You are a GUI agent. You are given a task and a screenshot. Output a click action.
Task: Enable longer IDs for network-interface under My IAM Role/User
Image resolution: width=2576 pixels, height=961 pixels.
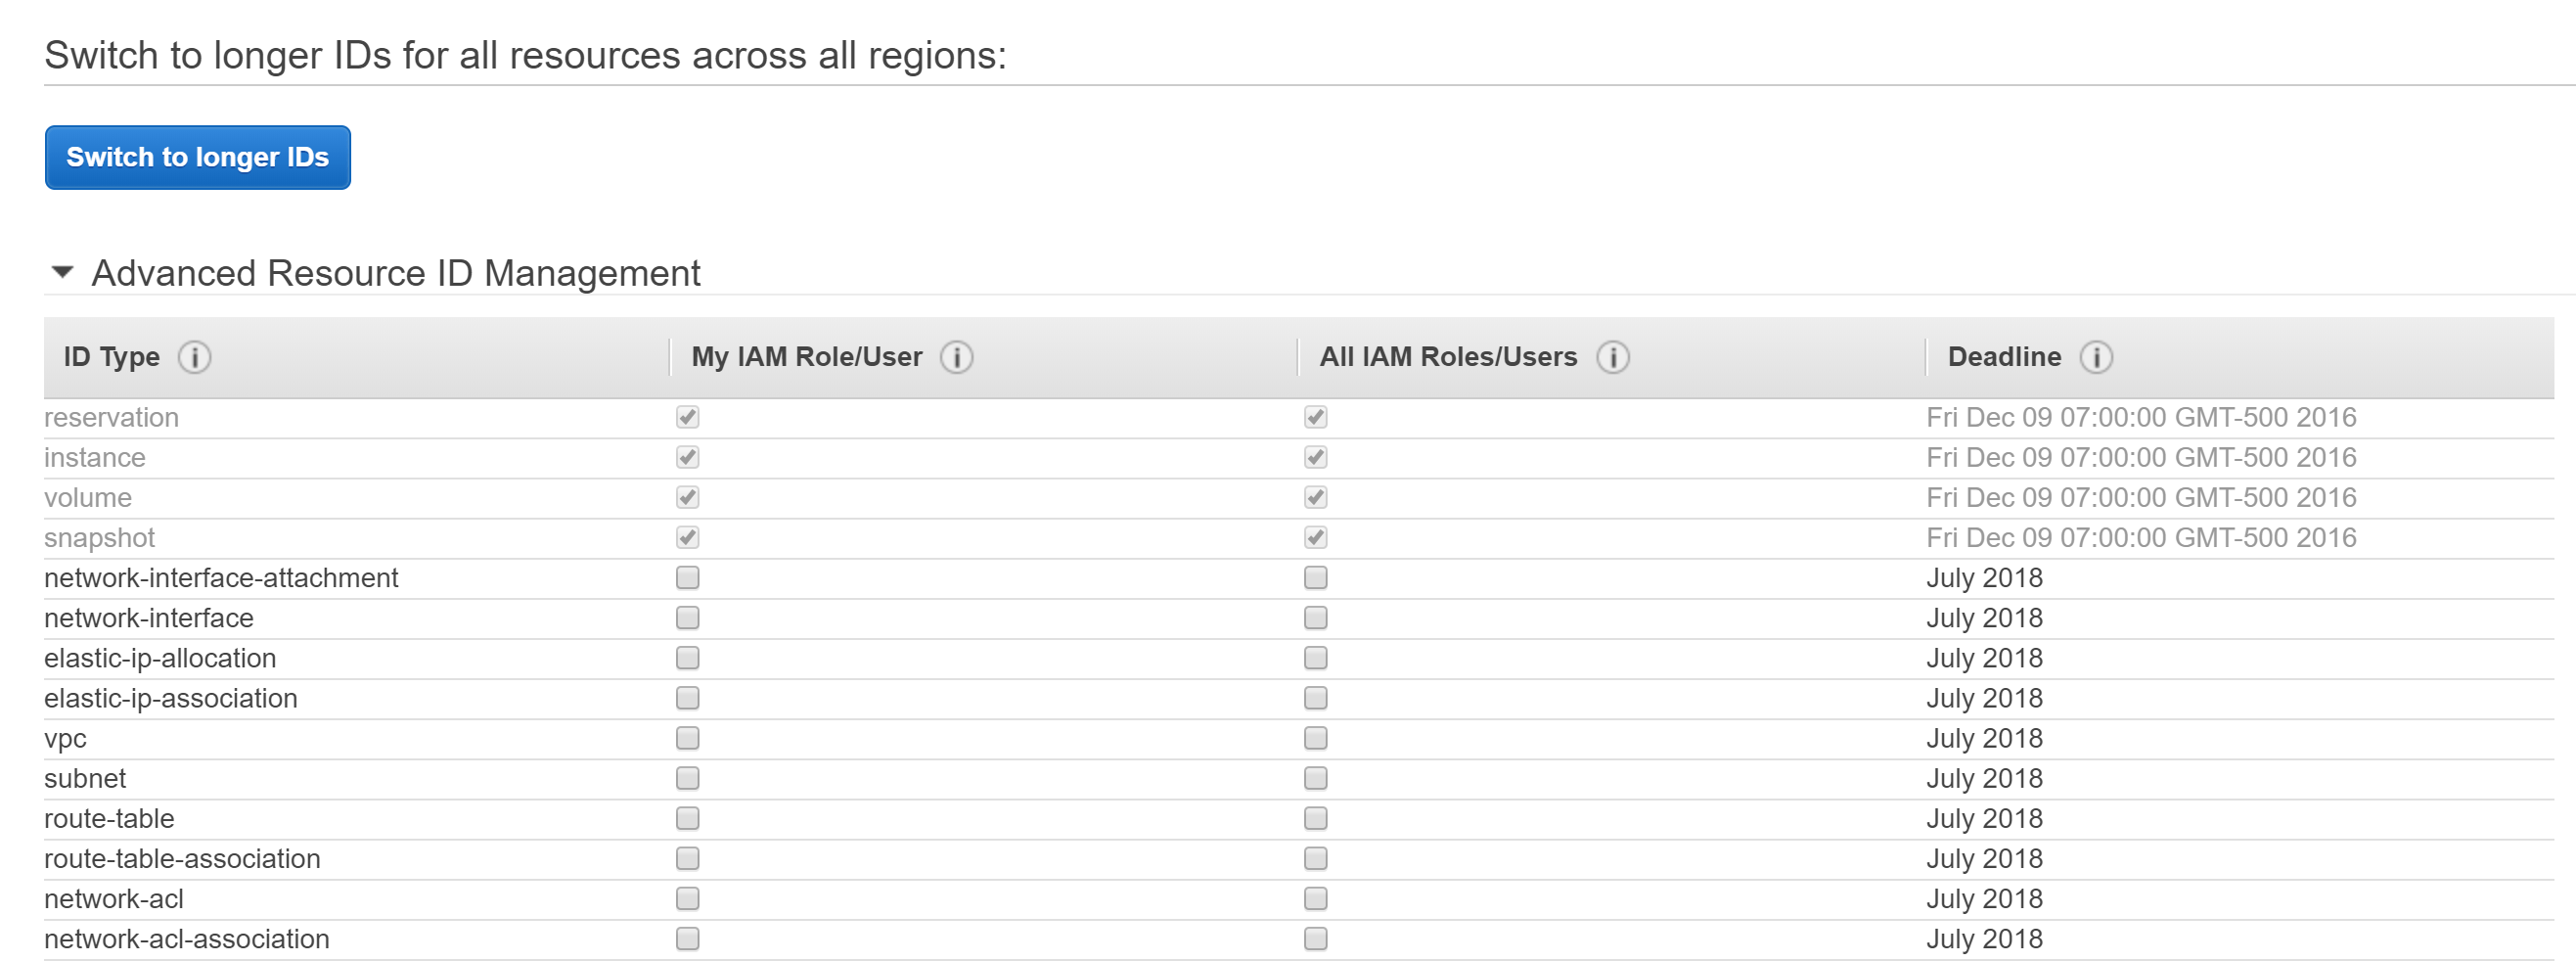click(686, 618)
